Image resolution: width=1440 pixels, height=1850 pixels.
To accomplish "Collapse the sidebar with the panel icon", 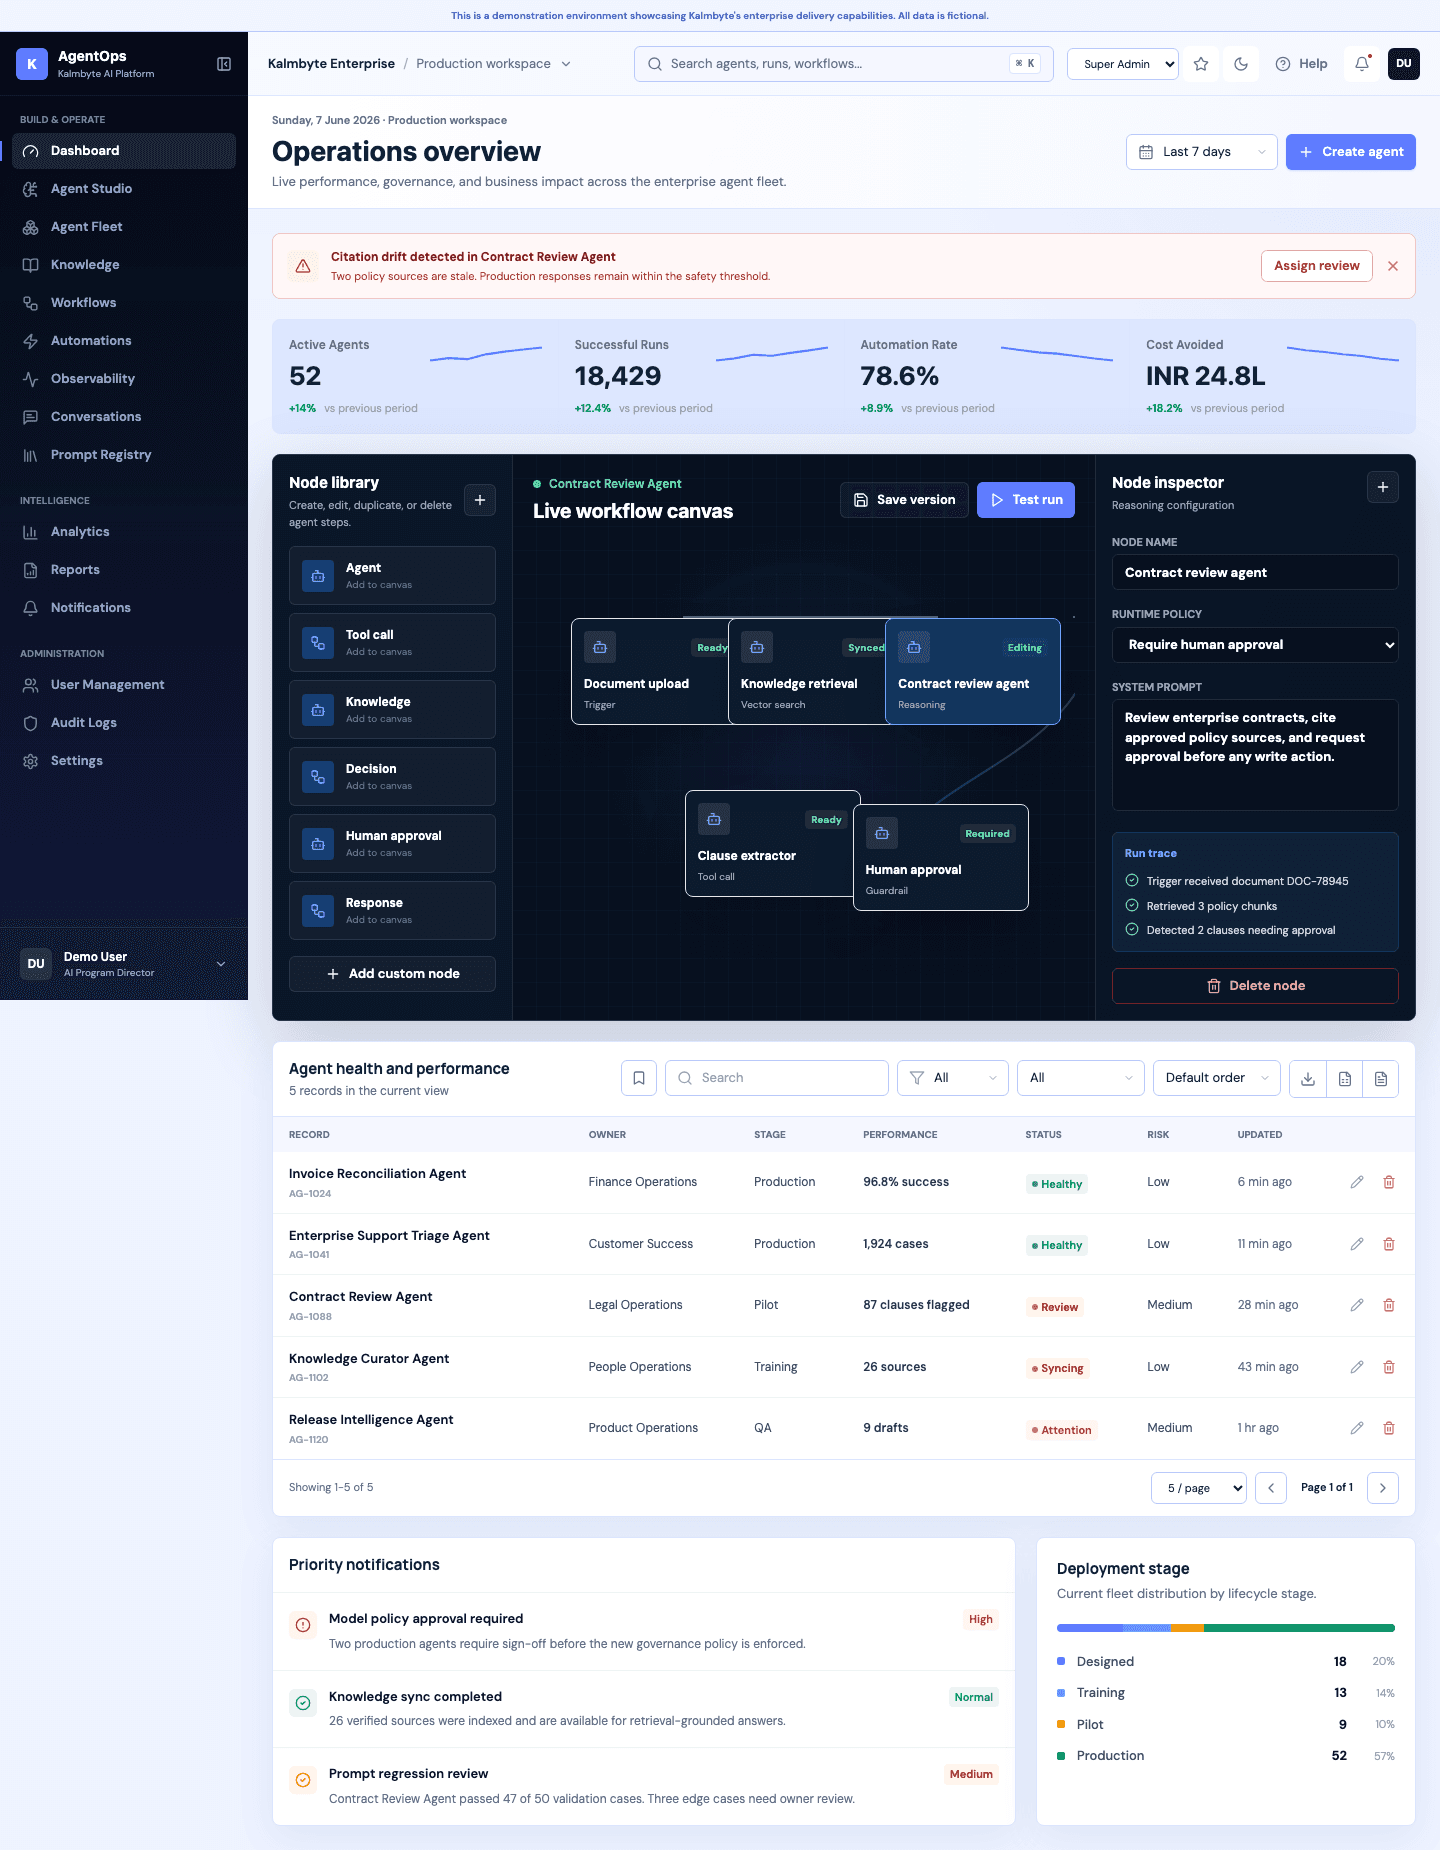I will 224,64.
